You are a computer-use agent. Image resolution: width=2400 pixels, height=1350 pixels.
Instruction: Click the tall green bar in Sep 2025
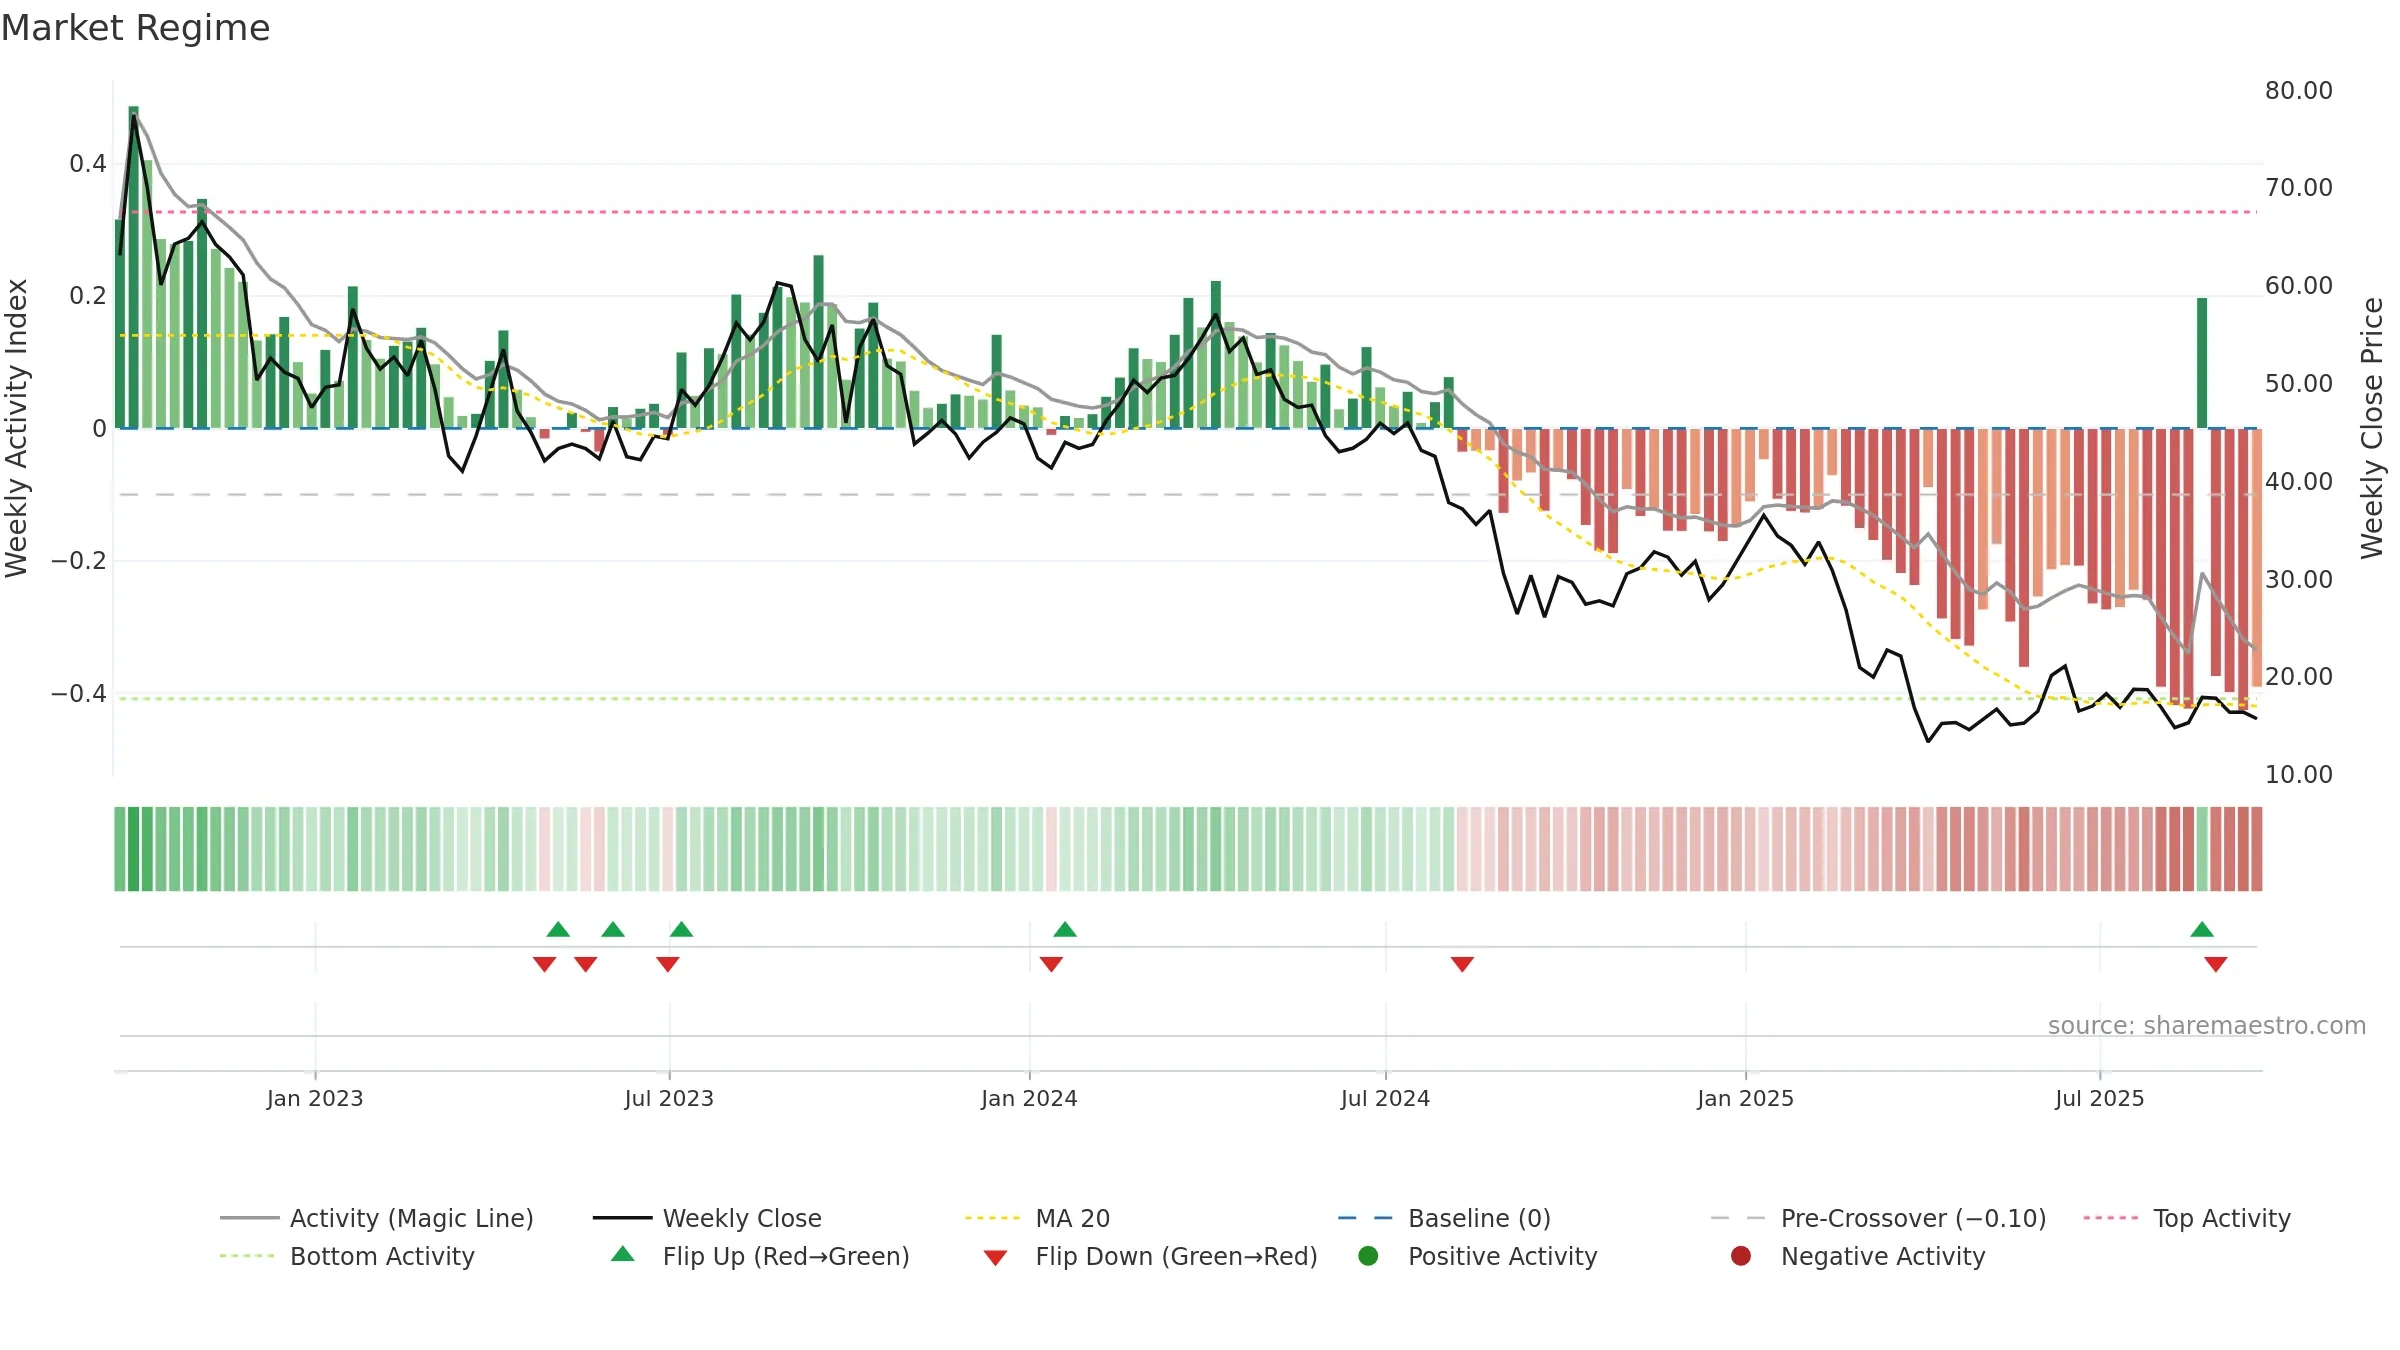point(2202,363)
